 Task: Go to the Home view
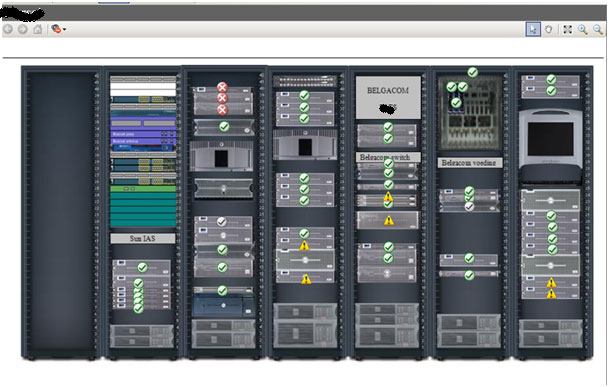(x=38, y=29)
